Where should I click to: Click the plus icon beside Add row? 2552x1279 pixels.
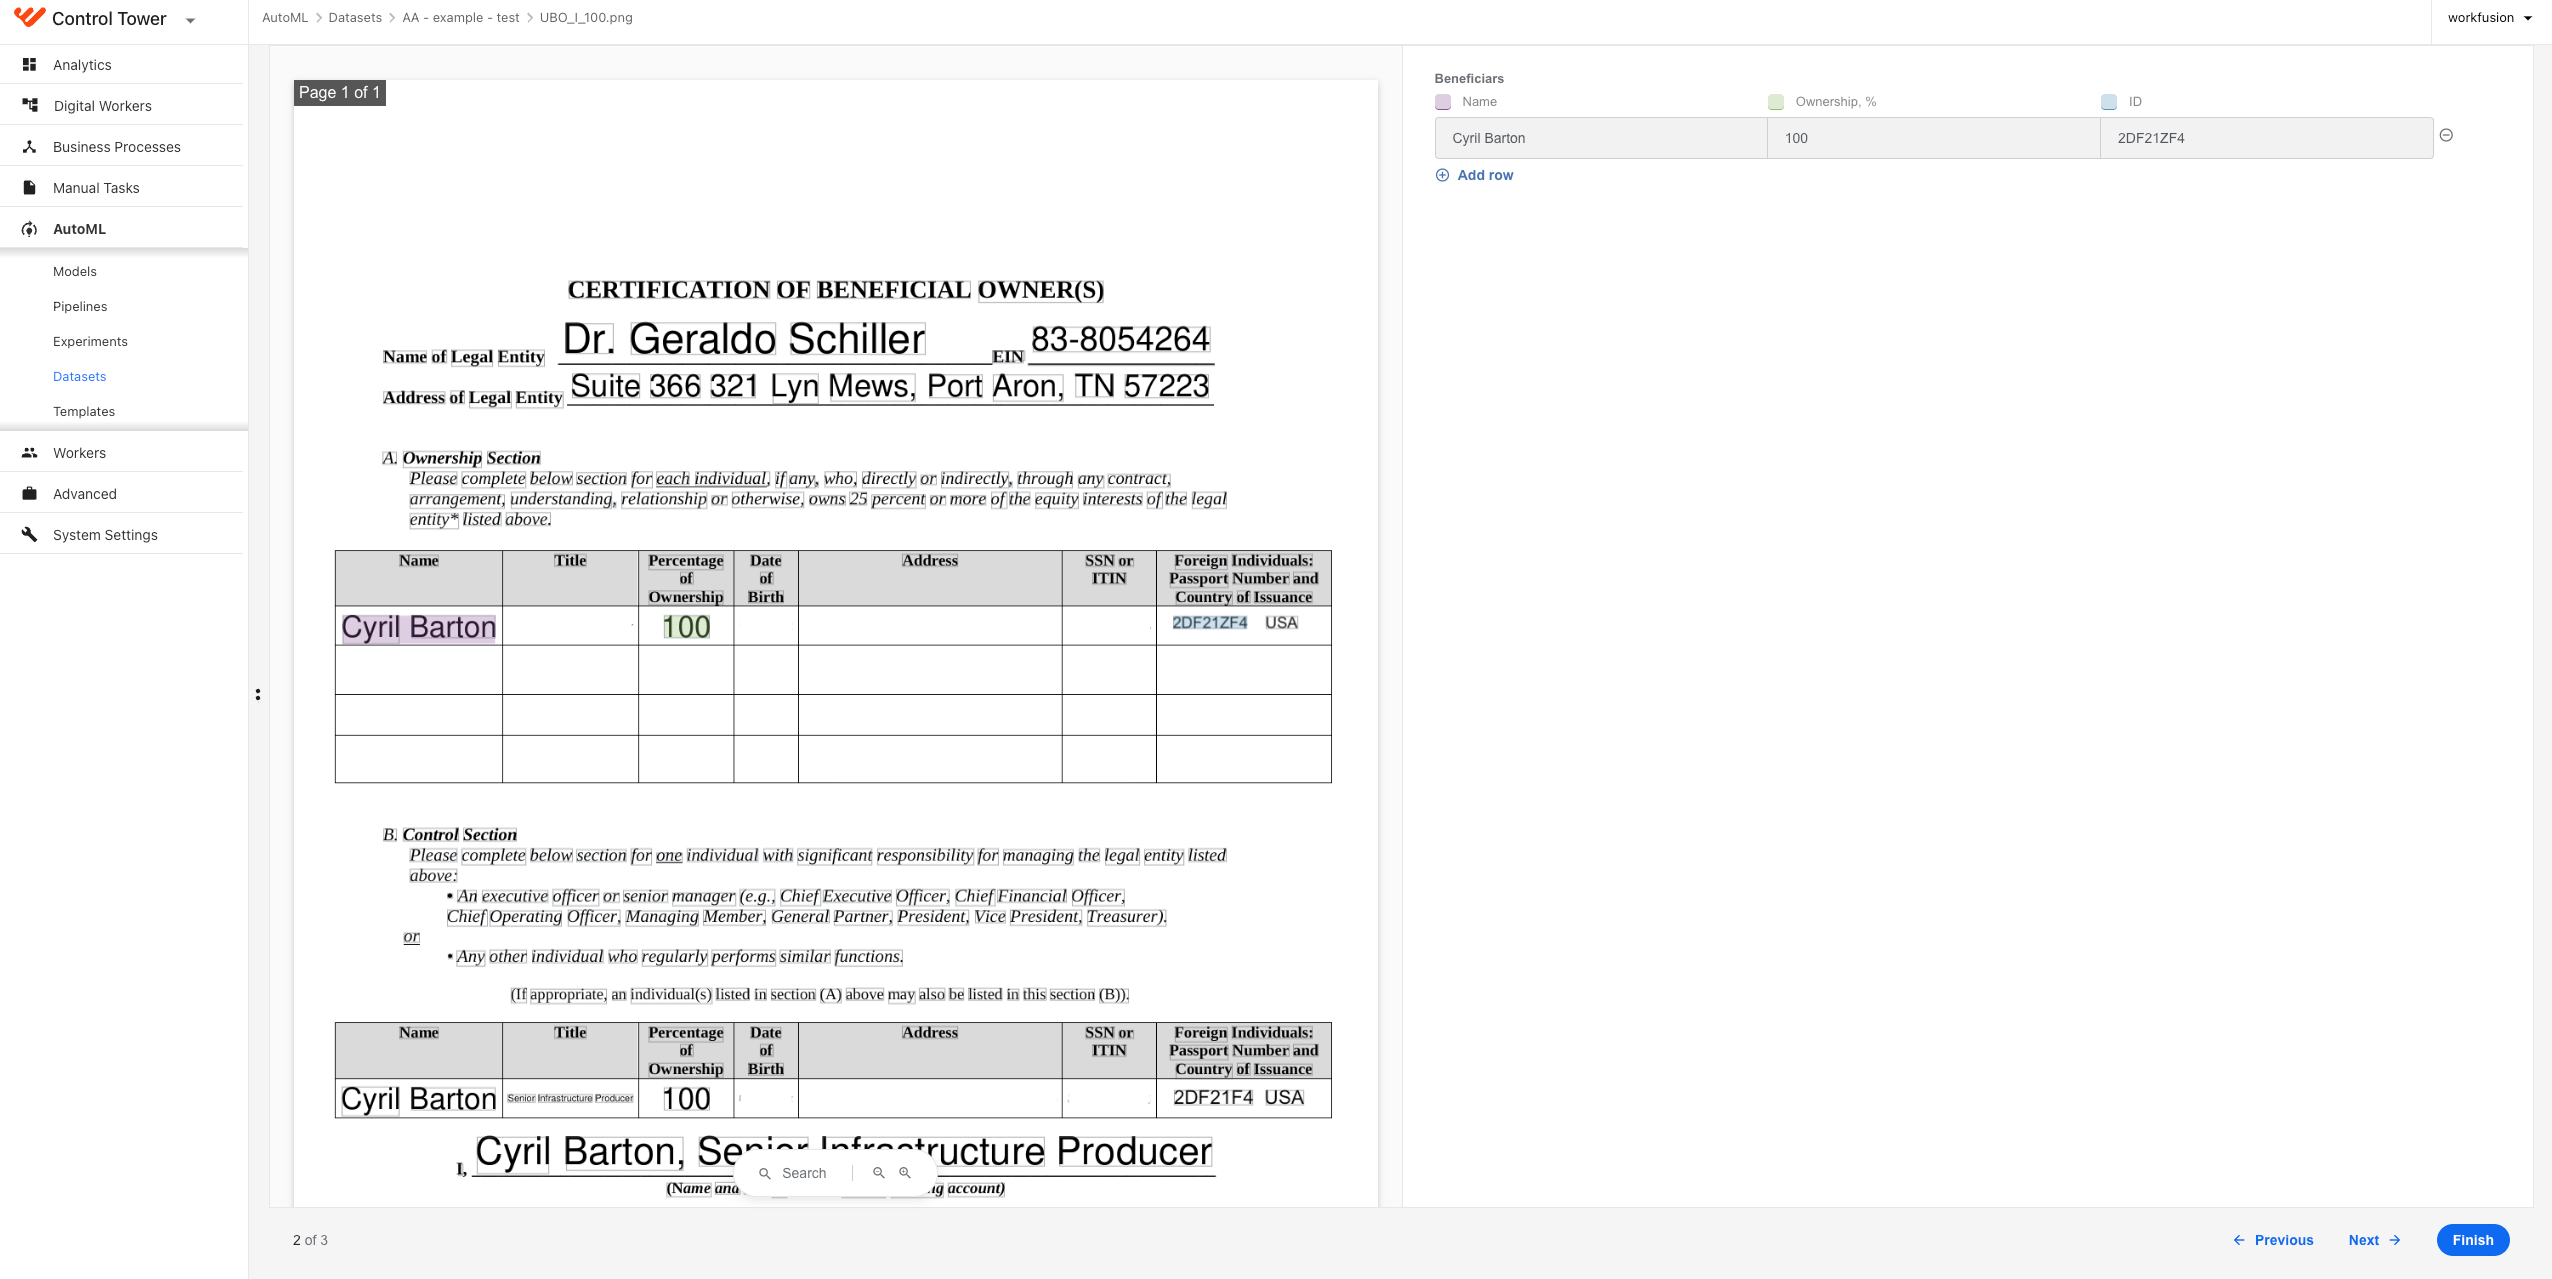pyautogui.click(x=1442, y=175)
